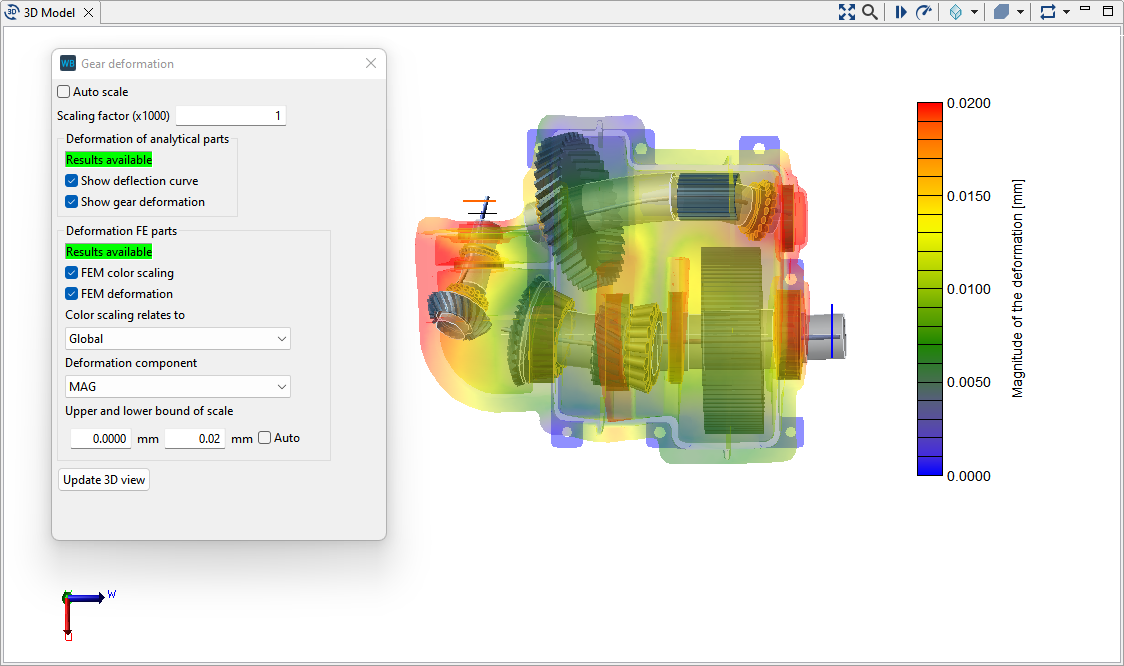This screenshot has width=1124, height=666.
Task: Click the 3D Model tab icon
Action: (x=11, y=13)
